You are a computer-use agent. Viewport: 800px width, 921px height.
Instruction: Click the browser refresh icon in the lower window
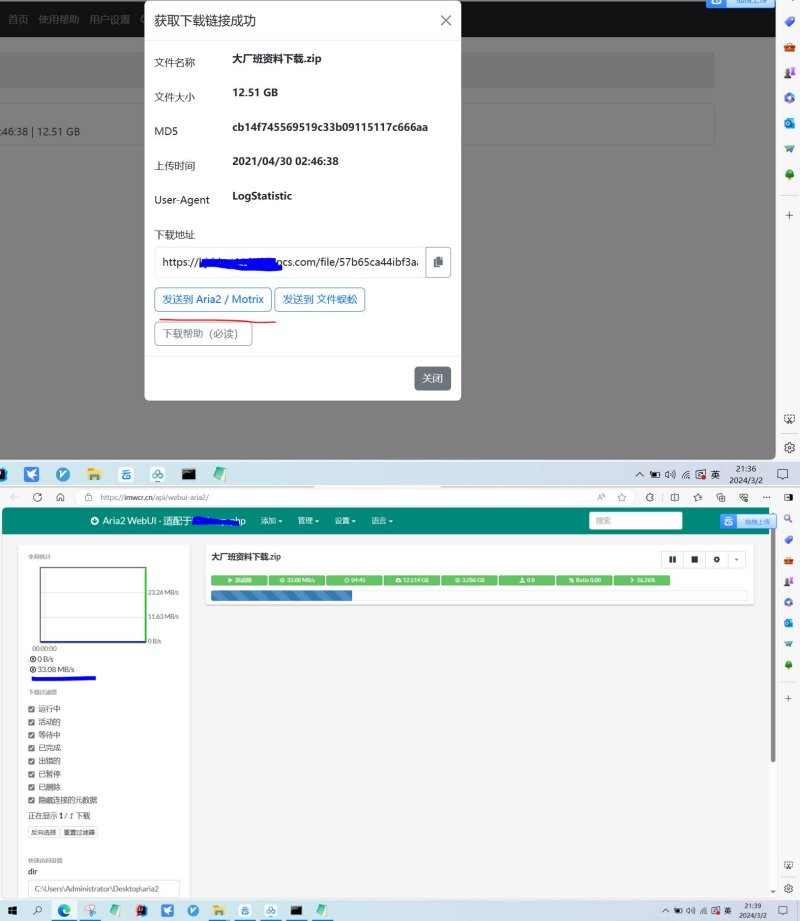pyautogui.click(x=38, y=497)
